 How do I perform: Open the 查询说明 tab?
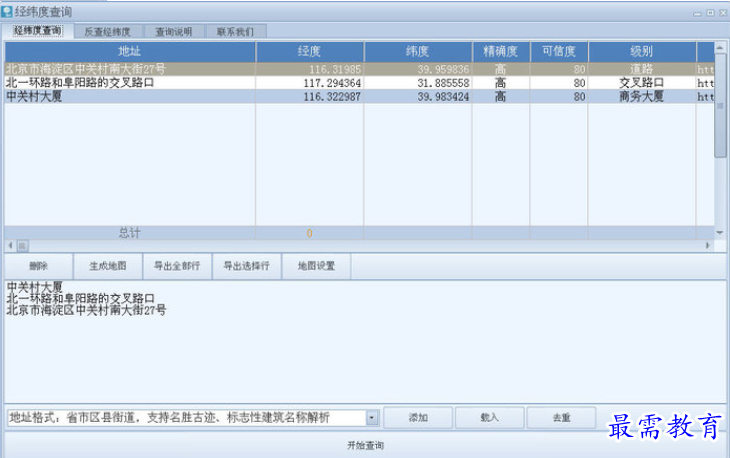click(173, 32)
